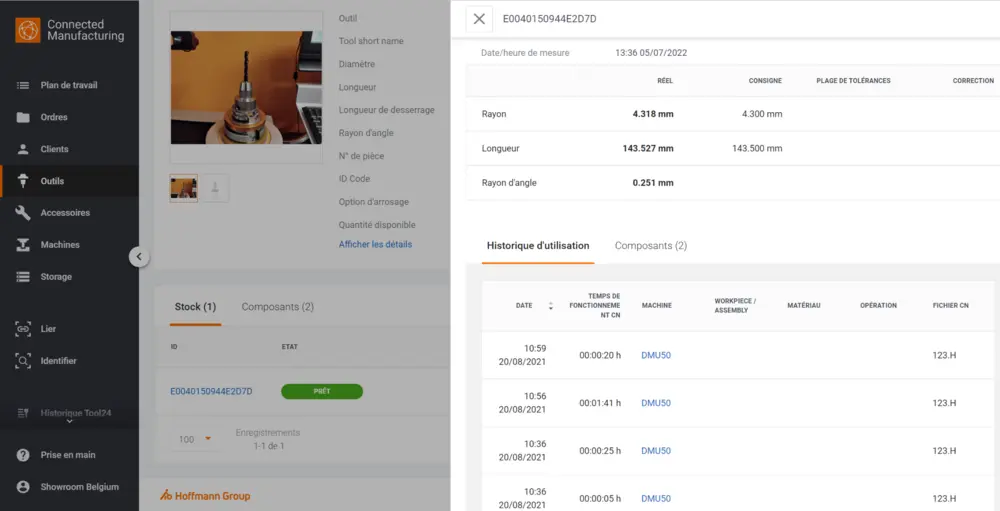Click Afficher les détails link
The width and height of the screenshot is (1000, 511).
(x=375, y=244)
